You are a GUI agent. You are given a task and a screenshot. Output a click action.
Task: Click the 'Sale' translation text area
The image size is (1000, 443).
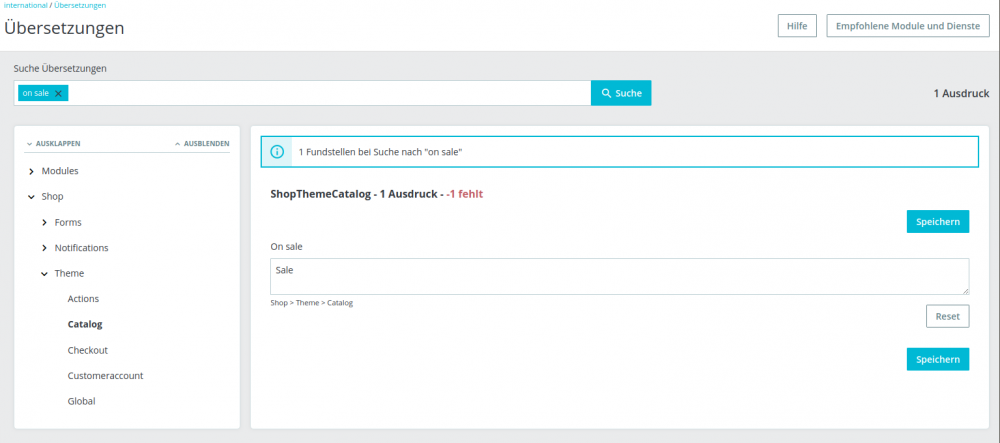coord(619,276)
